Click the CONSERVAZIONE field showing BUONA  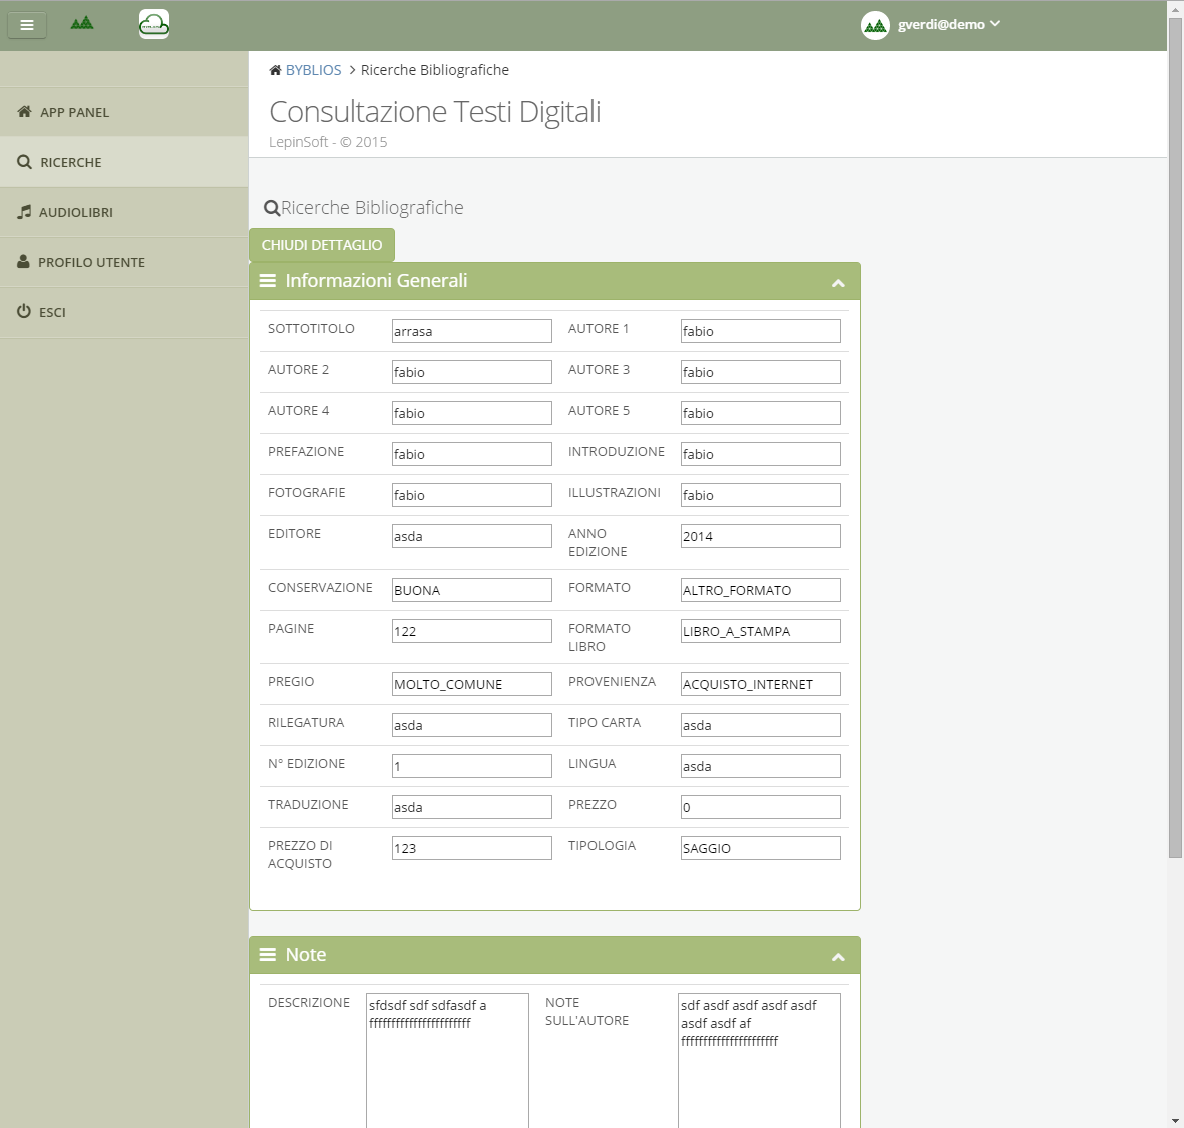[472, 590]
